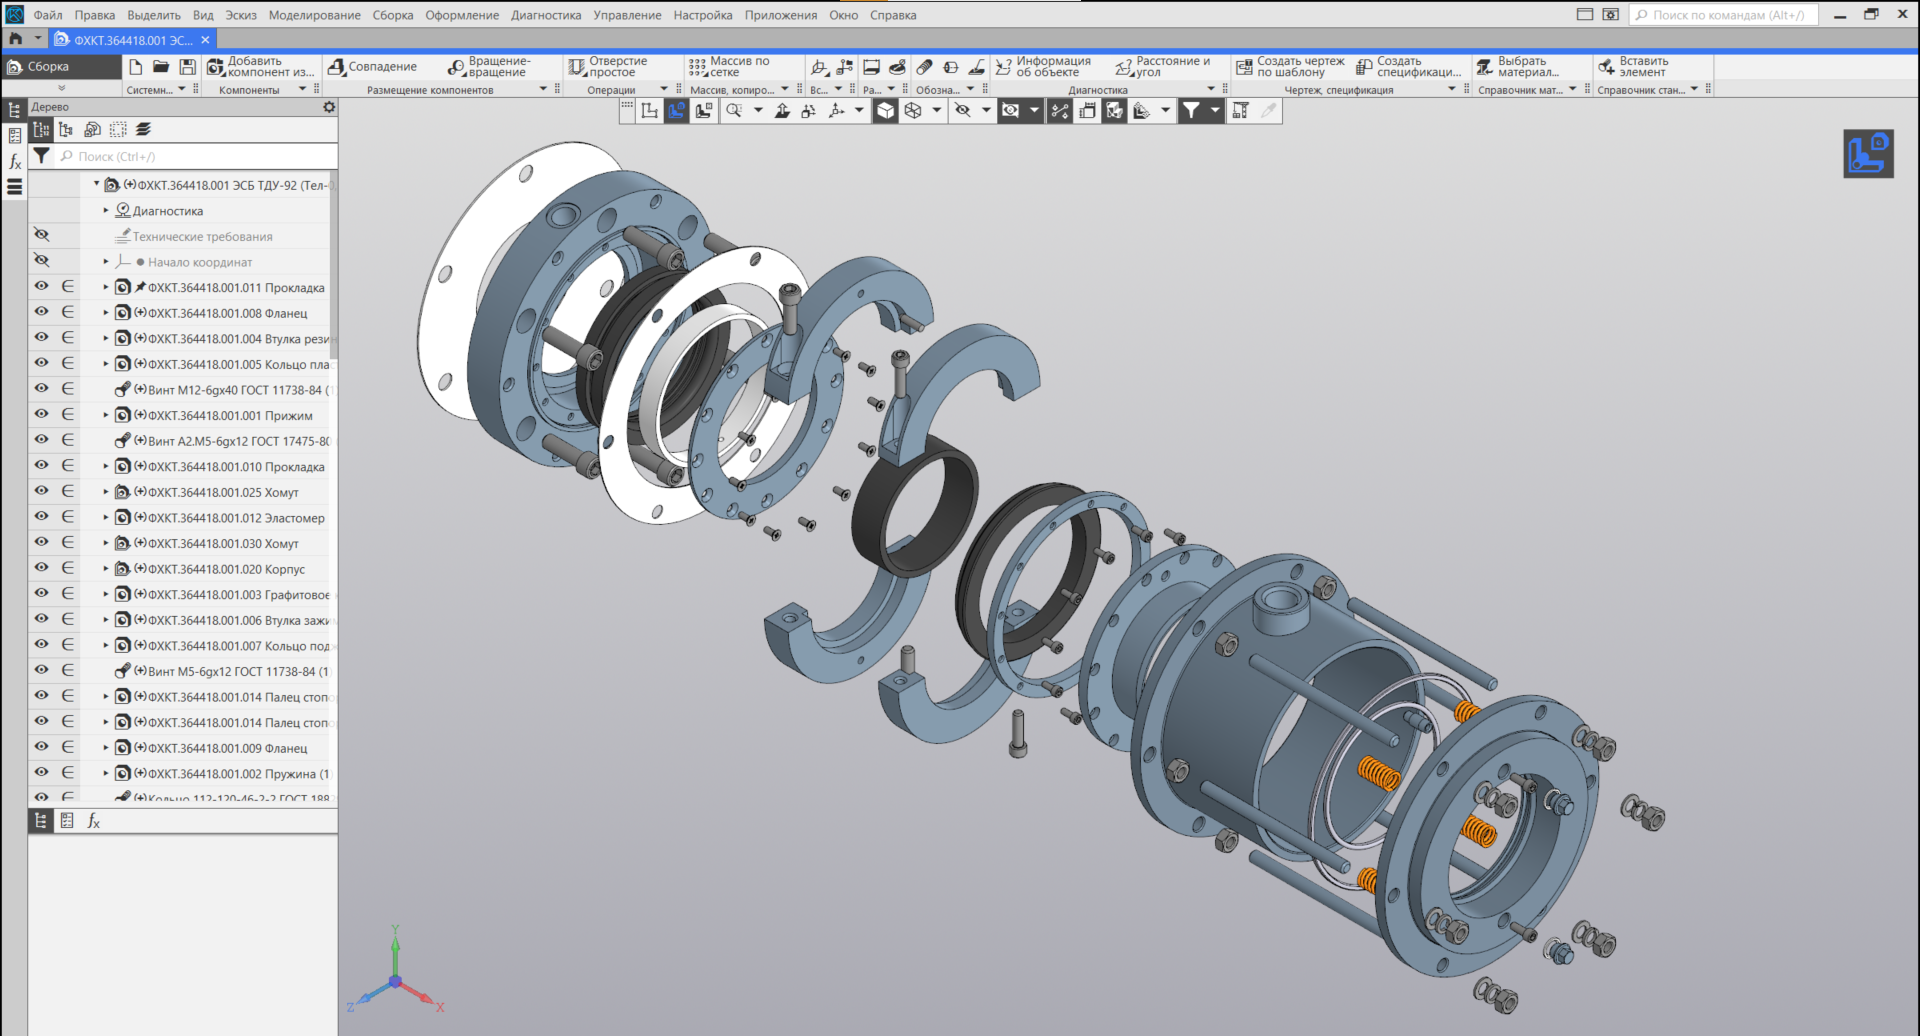Screen dimensions: 1920x1036
Task: Toggle visibility of Технические требования
Action: tap(41, 235)
